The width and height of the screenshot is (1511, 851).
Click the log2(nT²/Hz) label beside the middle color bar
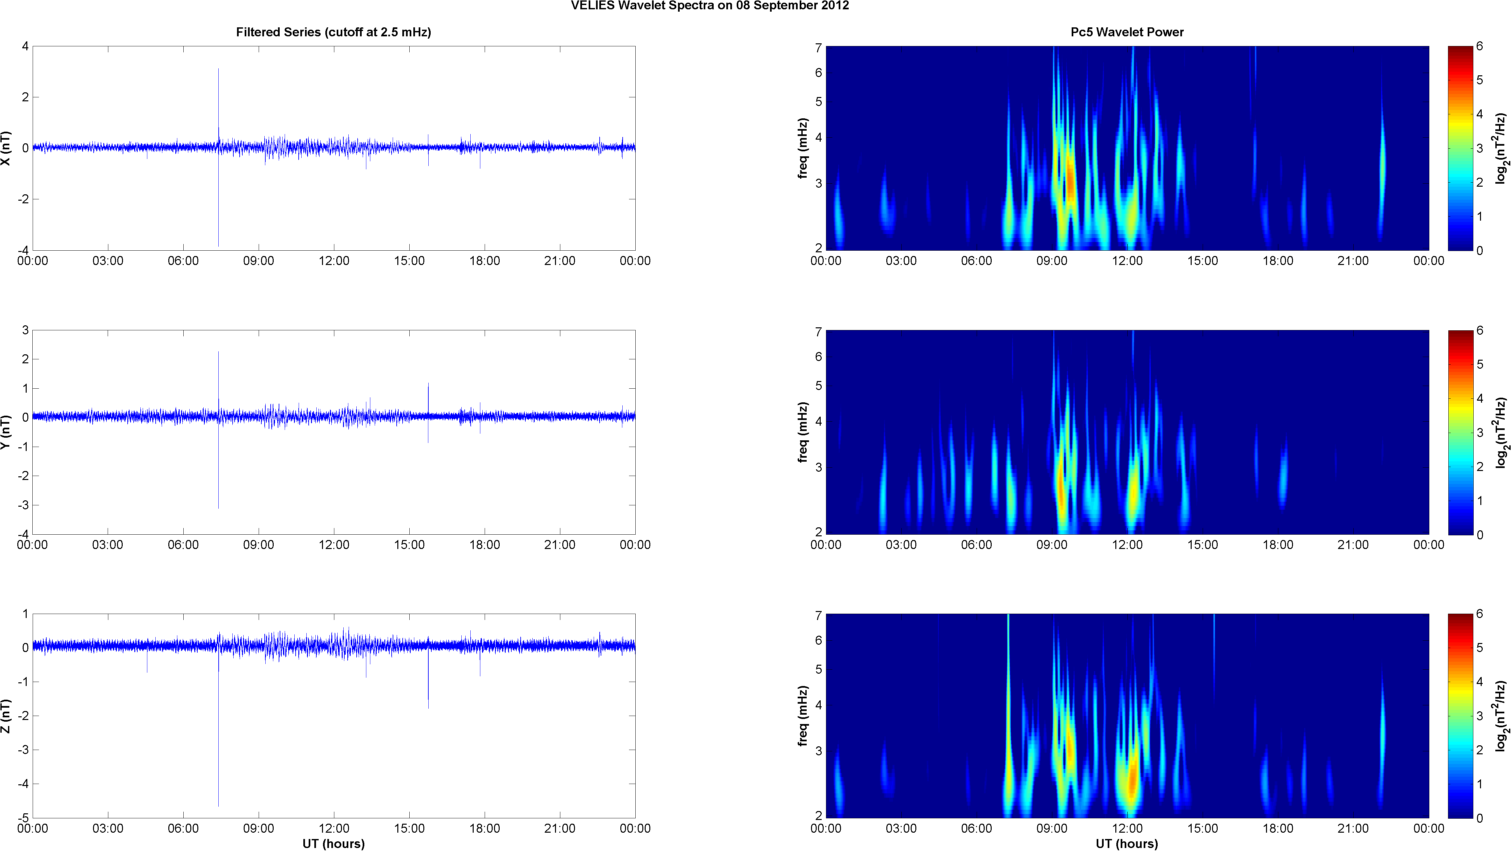1501,432
